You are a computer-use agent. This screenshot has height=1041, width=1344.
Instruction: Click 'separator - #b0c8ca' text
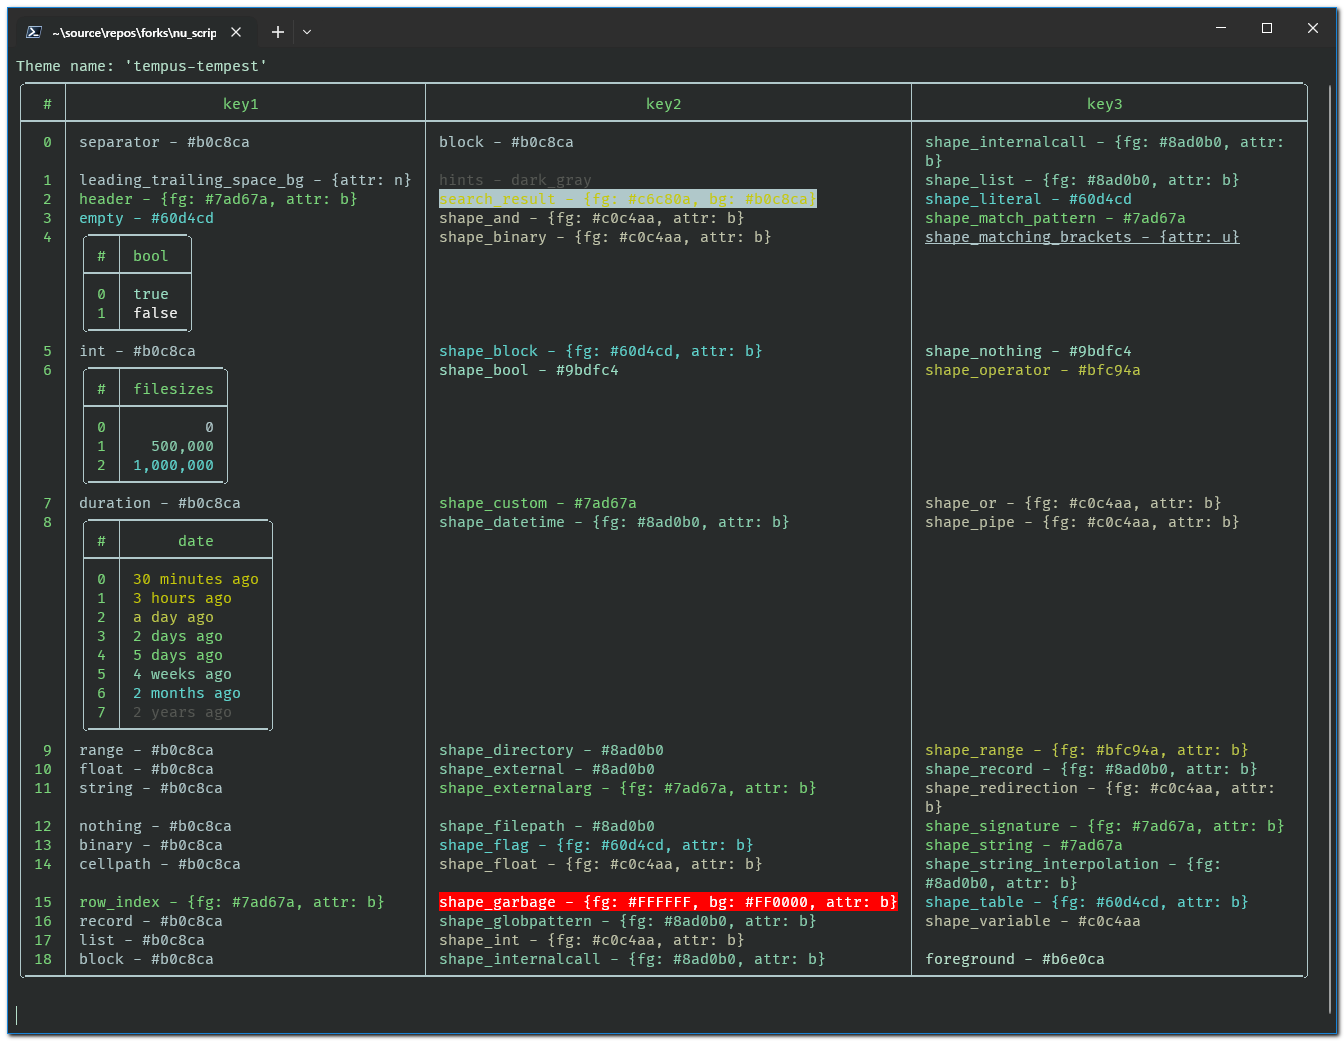pyautogui.click(x=164, y=142)
